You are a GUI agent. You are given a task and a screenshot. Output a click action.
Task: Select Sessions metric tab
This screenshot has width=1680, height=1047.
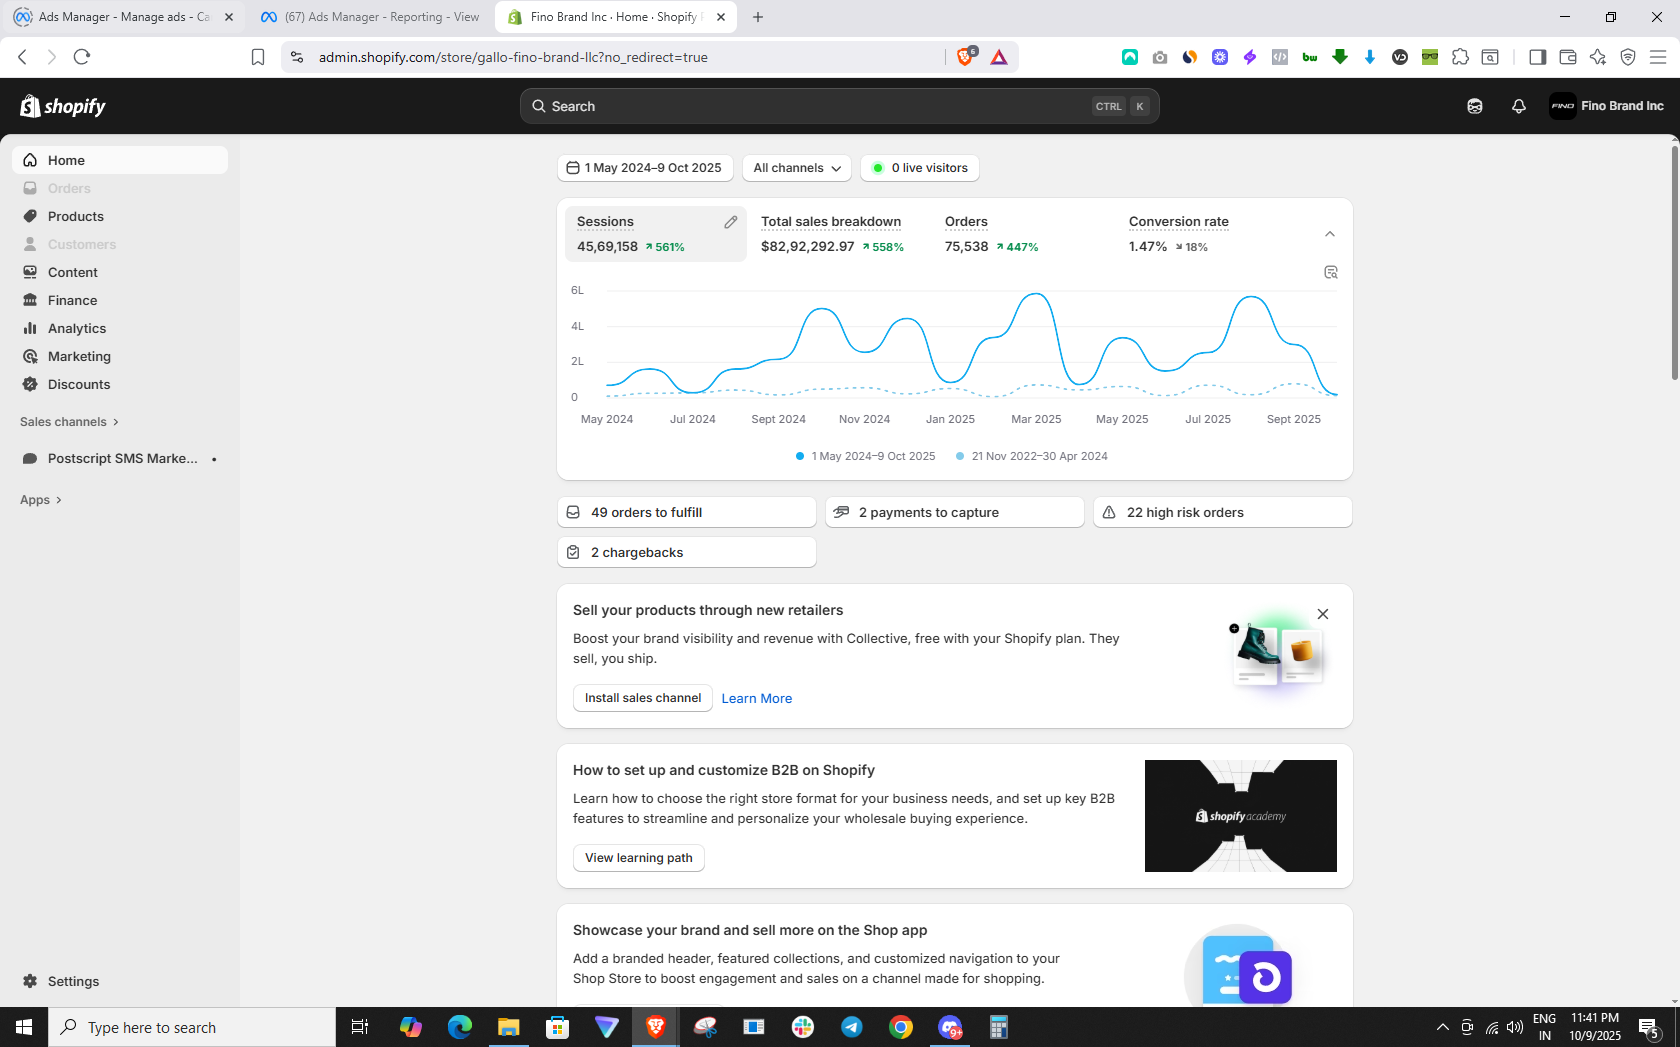tap(656, 234)
